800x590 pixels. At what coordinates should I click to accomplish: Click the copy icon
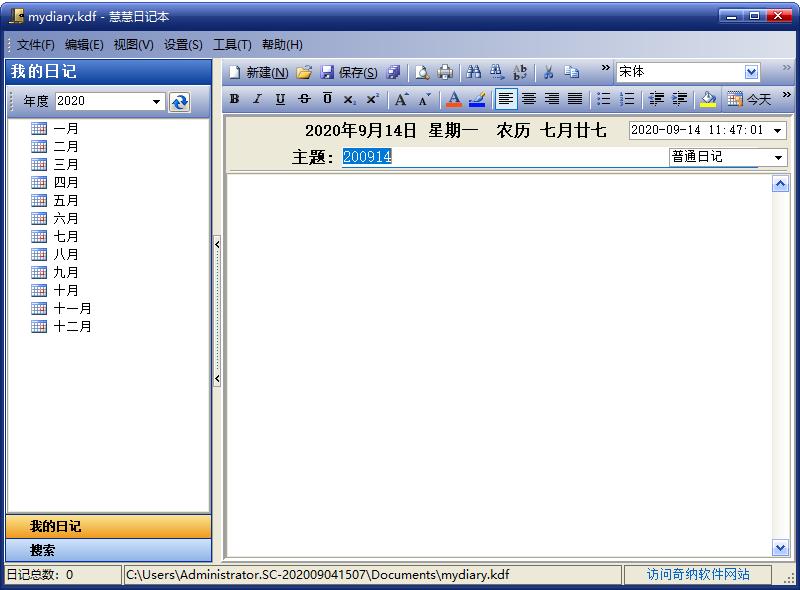tap(571, 72)
